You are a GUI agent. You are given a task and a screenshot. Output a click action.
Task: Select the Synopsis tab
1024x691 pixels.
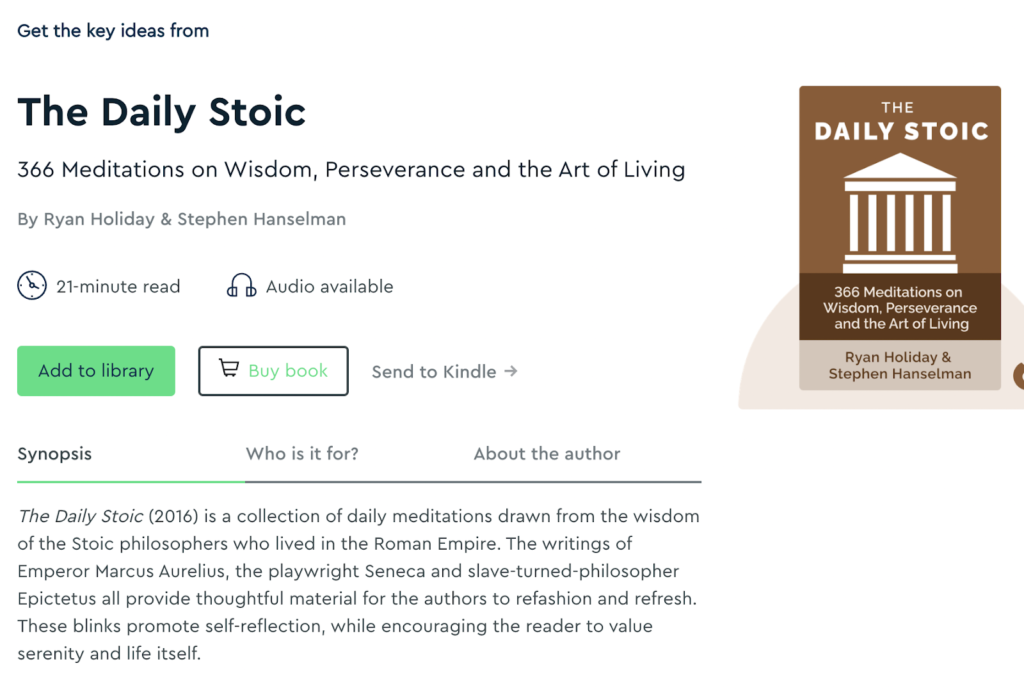(x=55, y=454)
